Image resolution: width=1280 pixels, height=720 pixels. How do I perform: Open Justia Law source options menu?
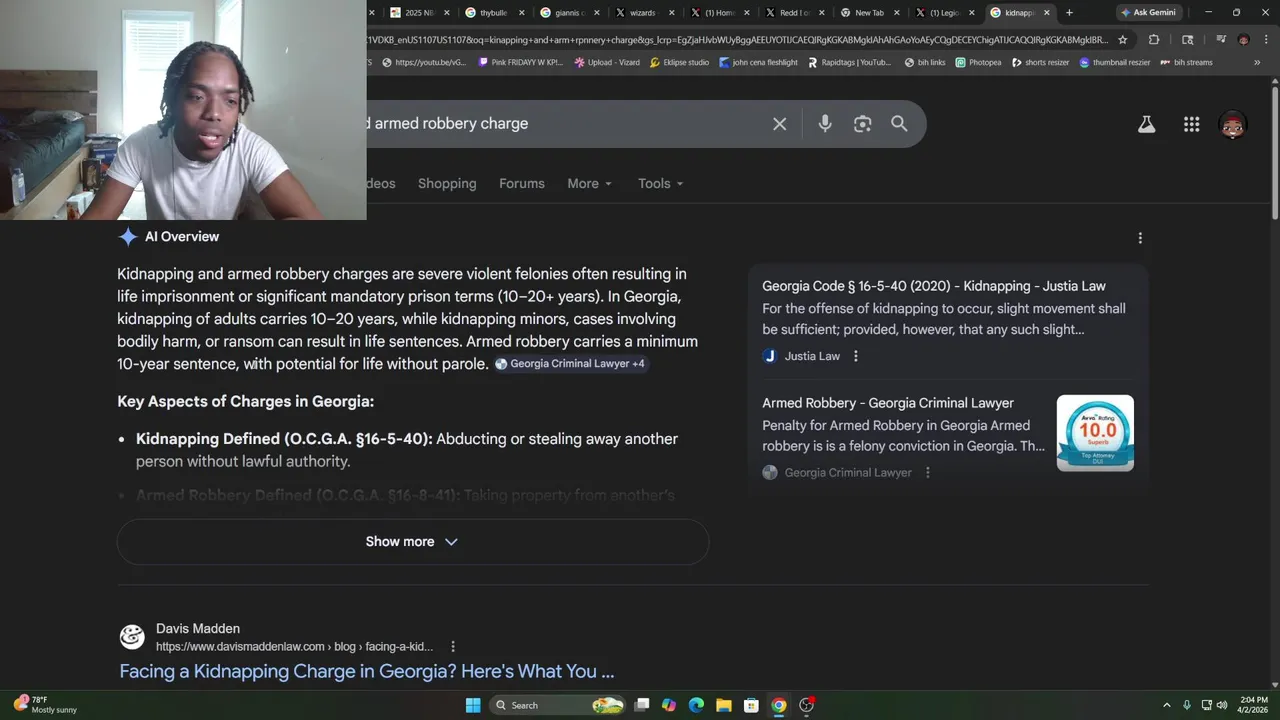855,356
